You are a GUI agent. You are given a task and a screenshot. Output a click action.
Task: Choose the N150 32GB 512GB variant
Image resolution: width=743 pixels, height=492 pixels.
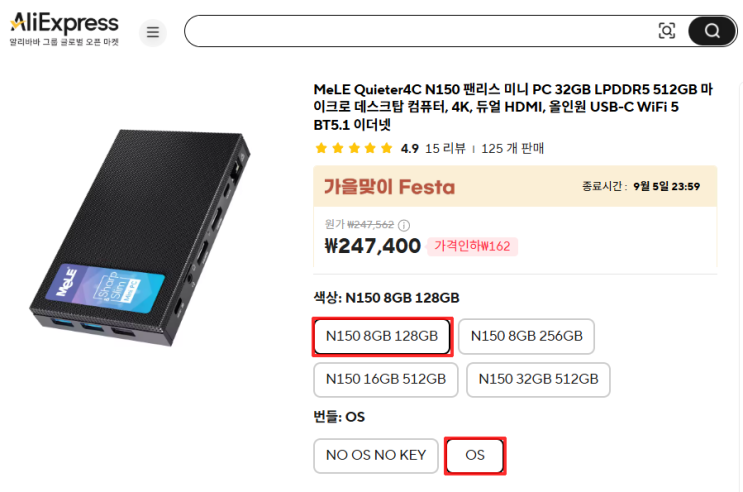coord(538,379)
